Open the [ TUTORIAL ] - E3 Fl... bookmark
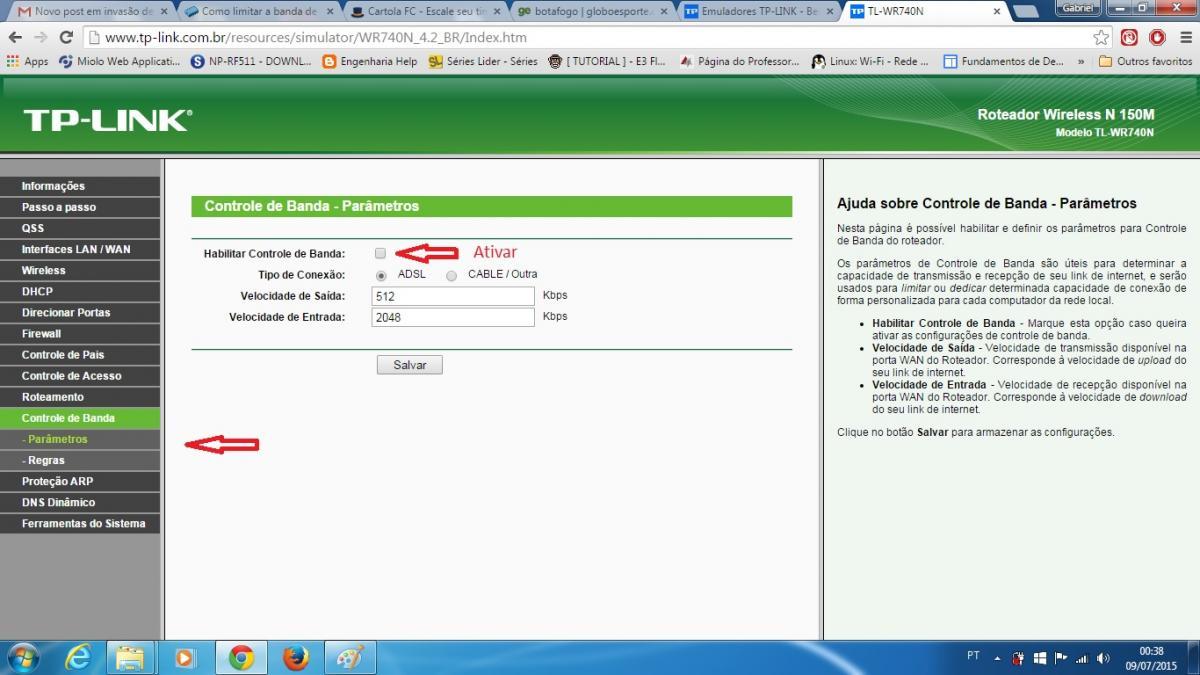 tap(607, 61)
